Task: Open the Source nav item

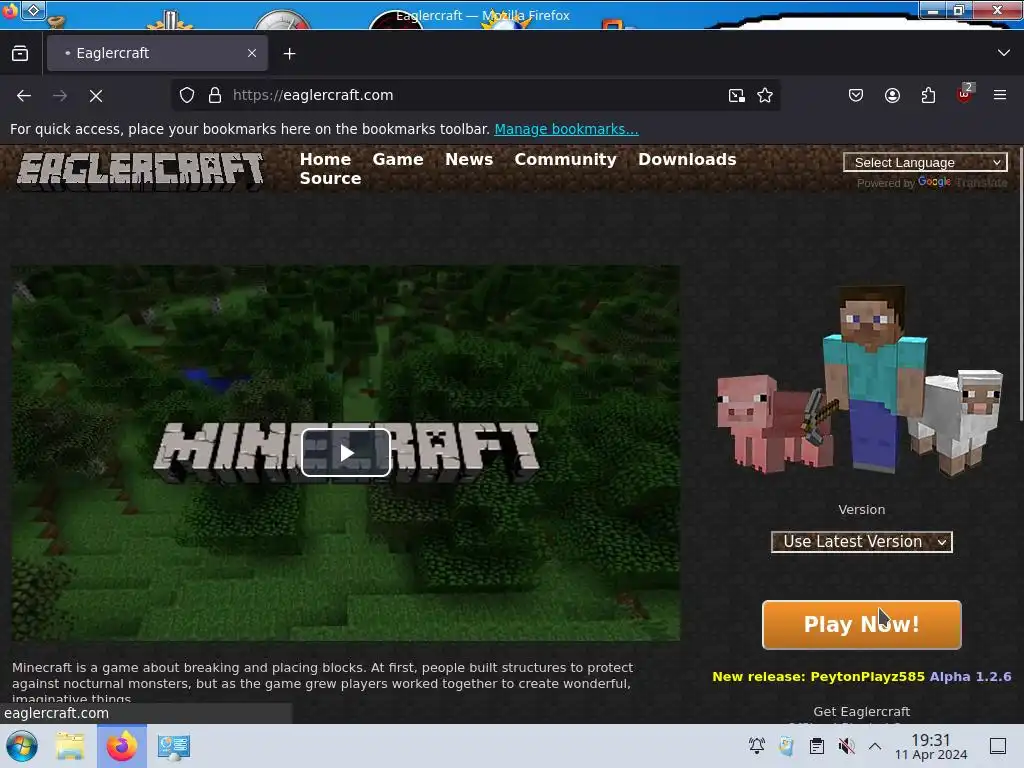Action: [330, 178]
